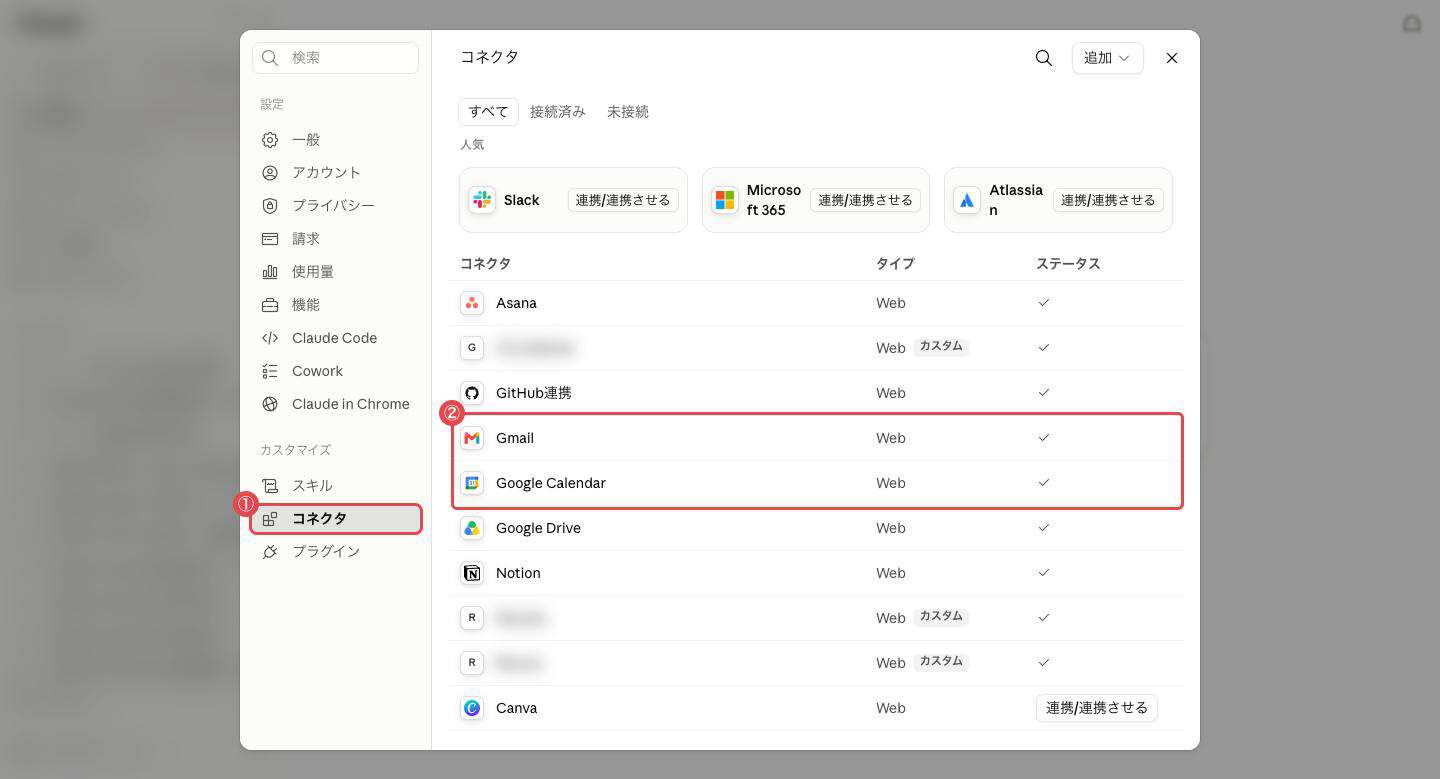Select the GitHub logo icon
Screen dimensions: 1440x779
pos(472,393)
